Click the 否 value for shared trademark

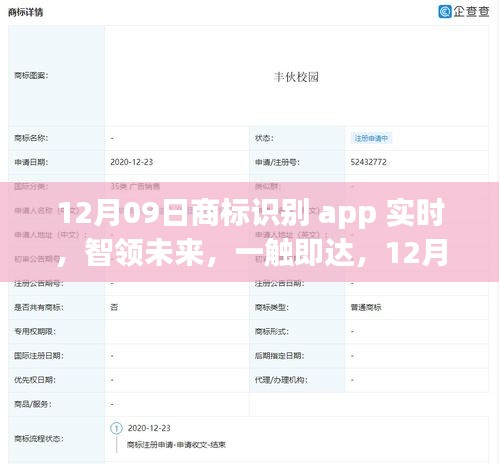click(x=114, y=307)
